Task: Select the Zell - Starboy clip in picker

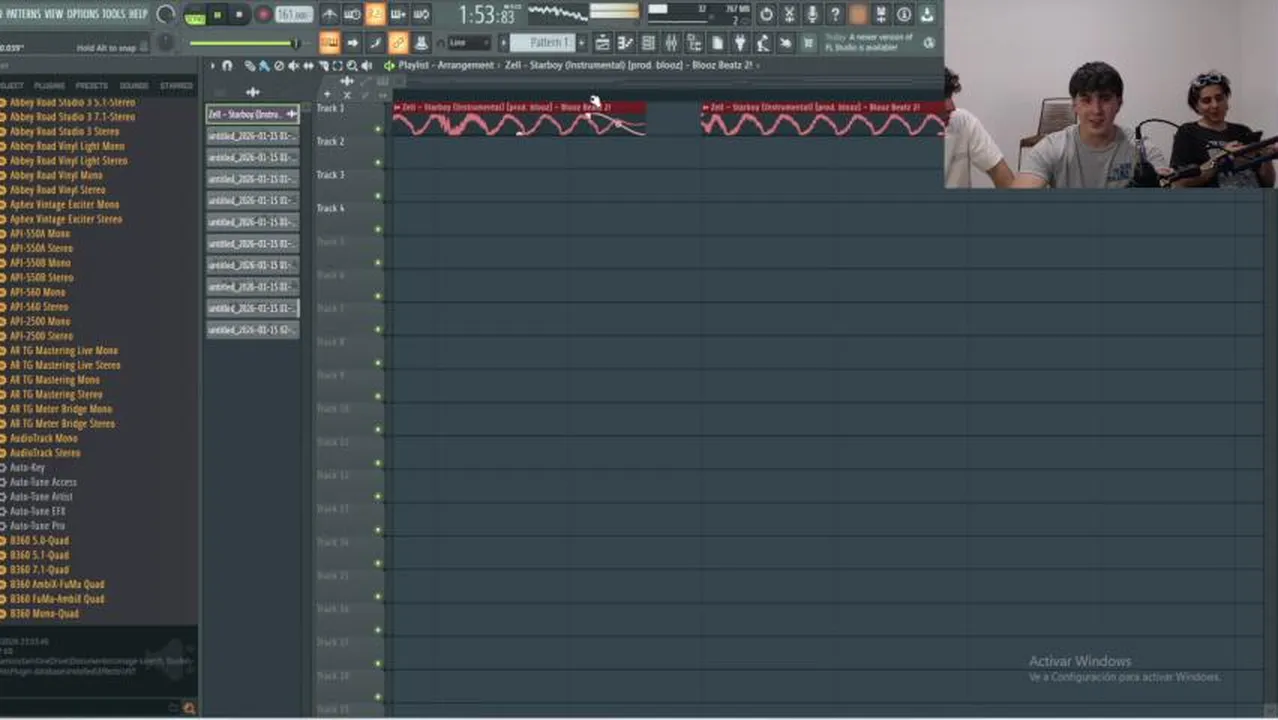Action: point(252,114)
